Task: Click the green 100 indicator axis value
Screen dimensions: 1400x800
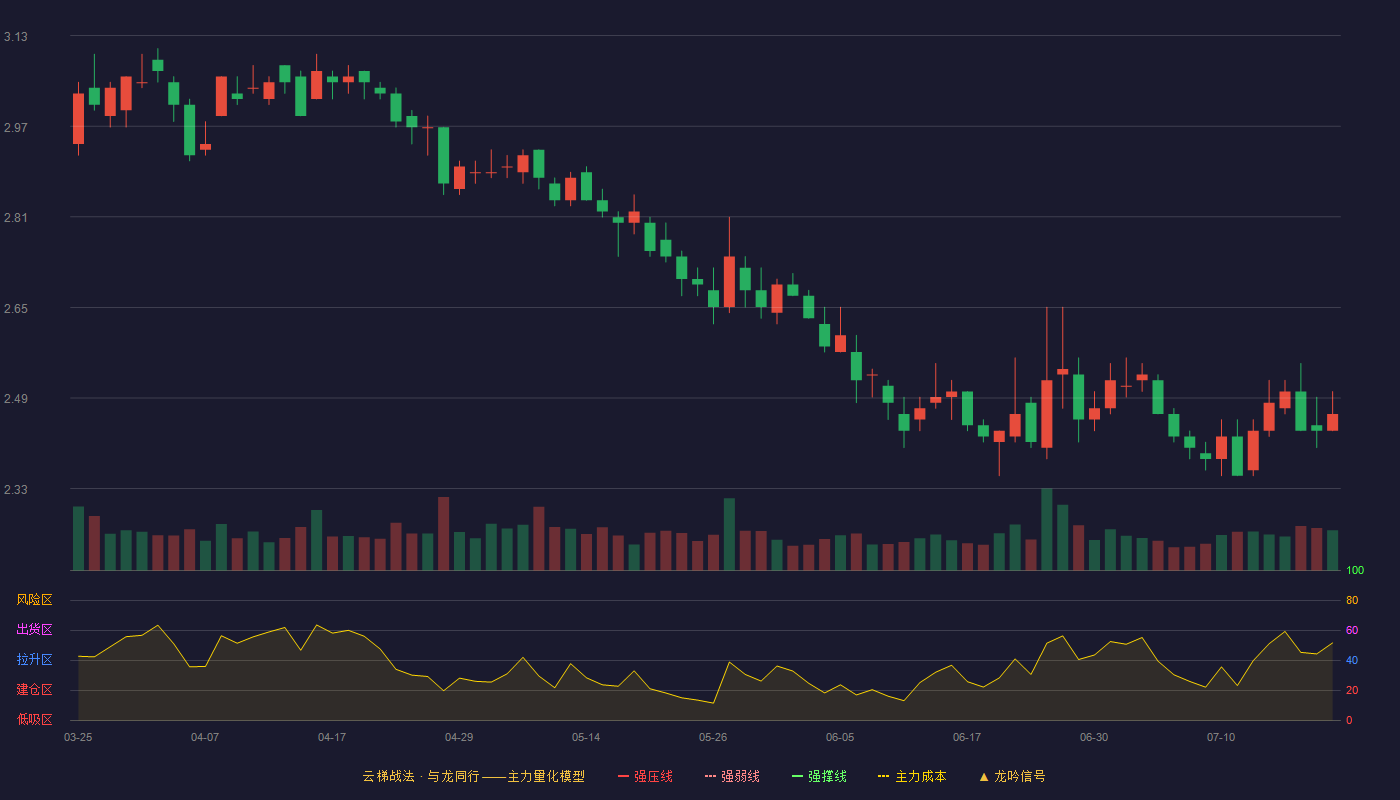Action: [1355, 570]
